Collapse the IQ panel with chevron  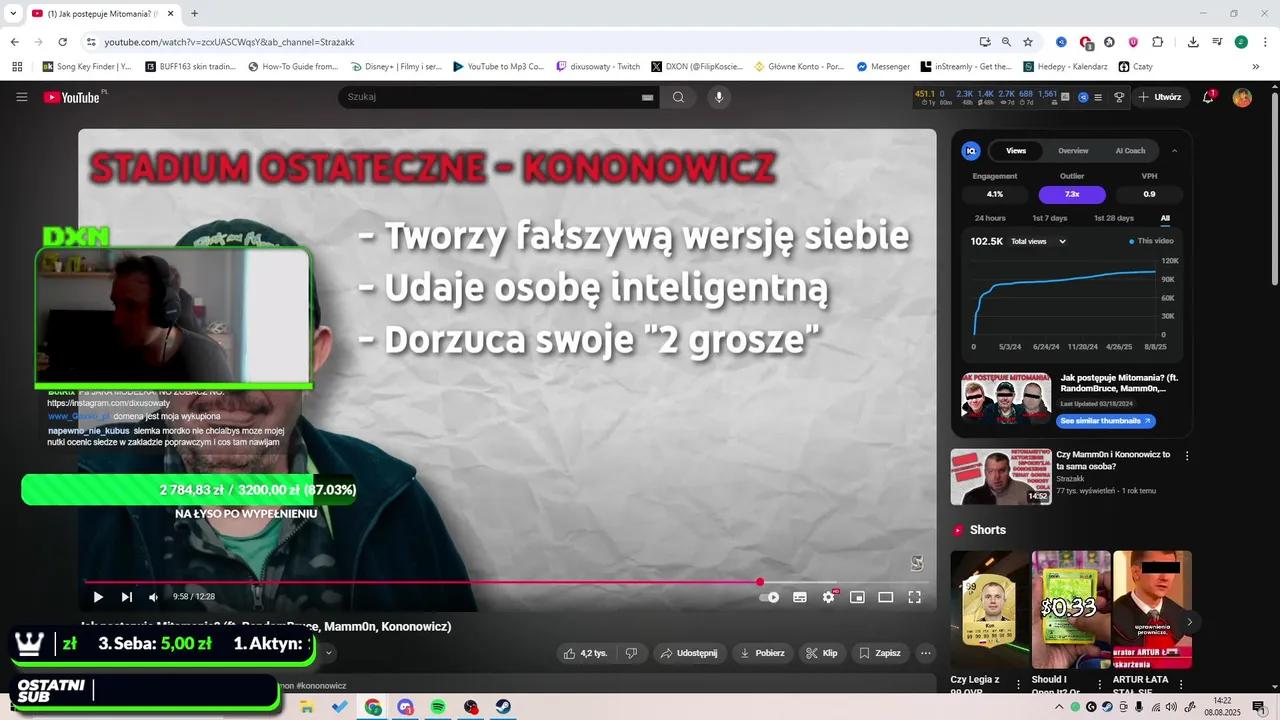1174,151
